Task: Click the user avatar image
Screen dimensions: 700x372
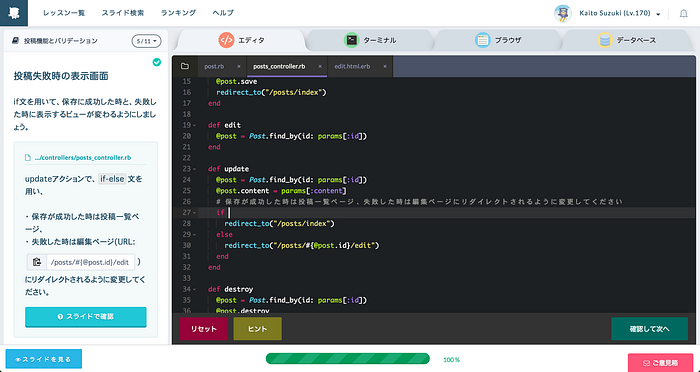Action: click(x=563, y=13)
